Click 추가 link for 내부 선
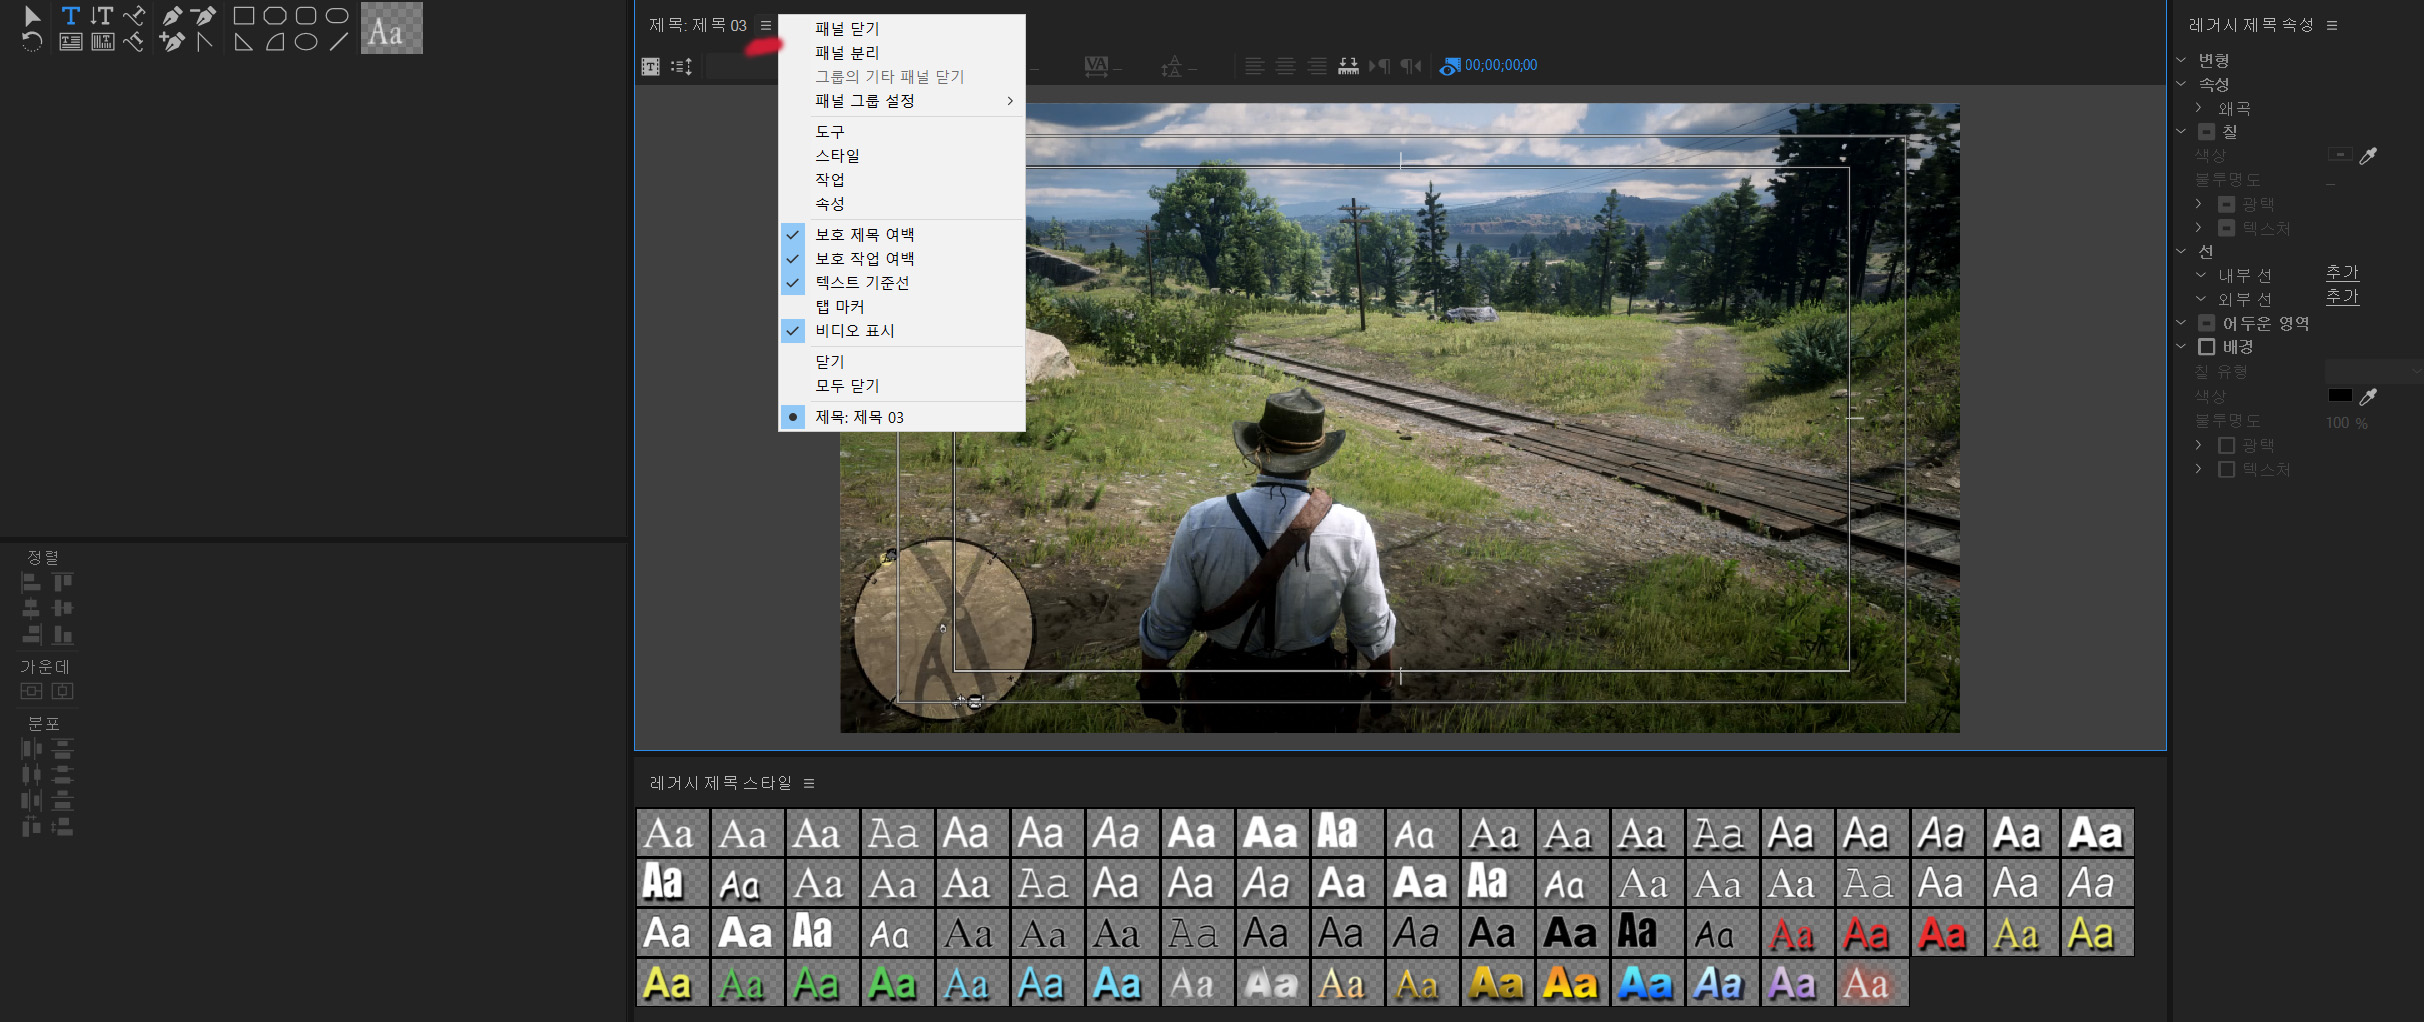 (x=2342, y=273)
